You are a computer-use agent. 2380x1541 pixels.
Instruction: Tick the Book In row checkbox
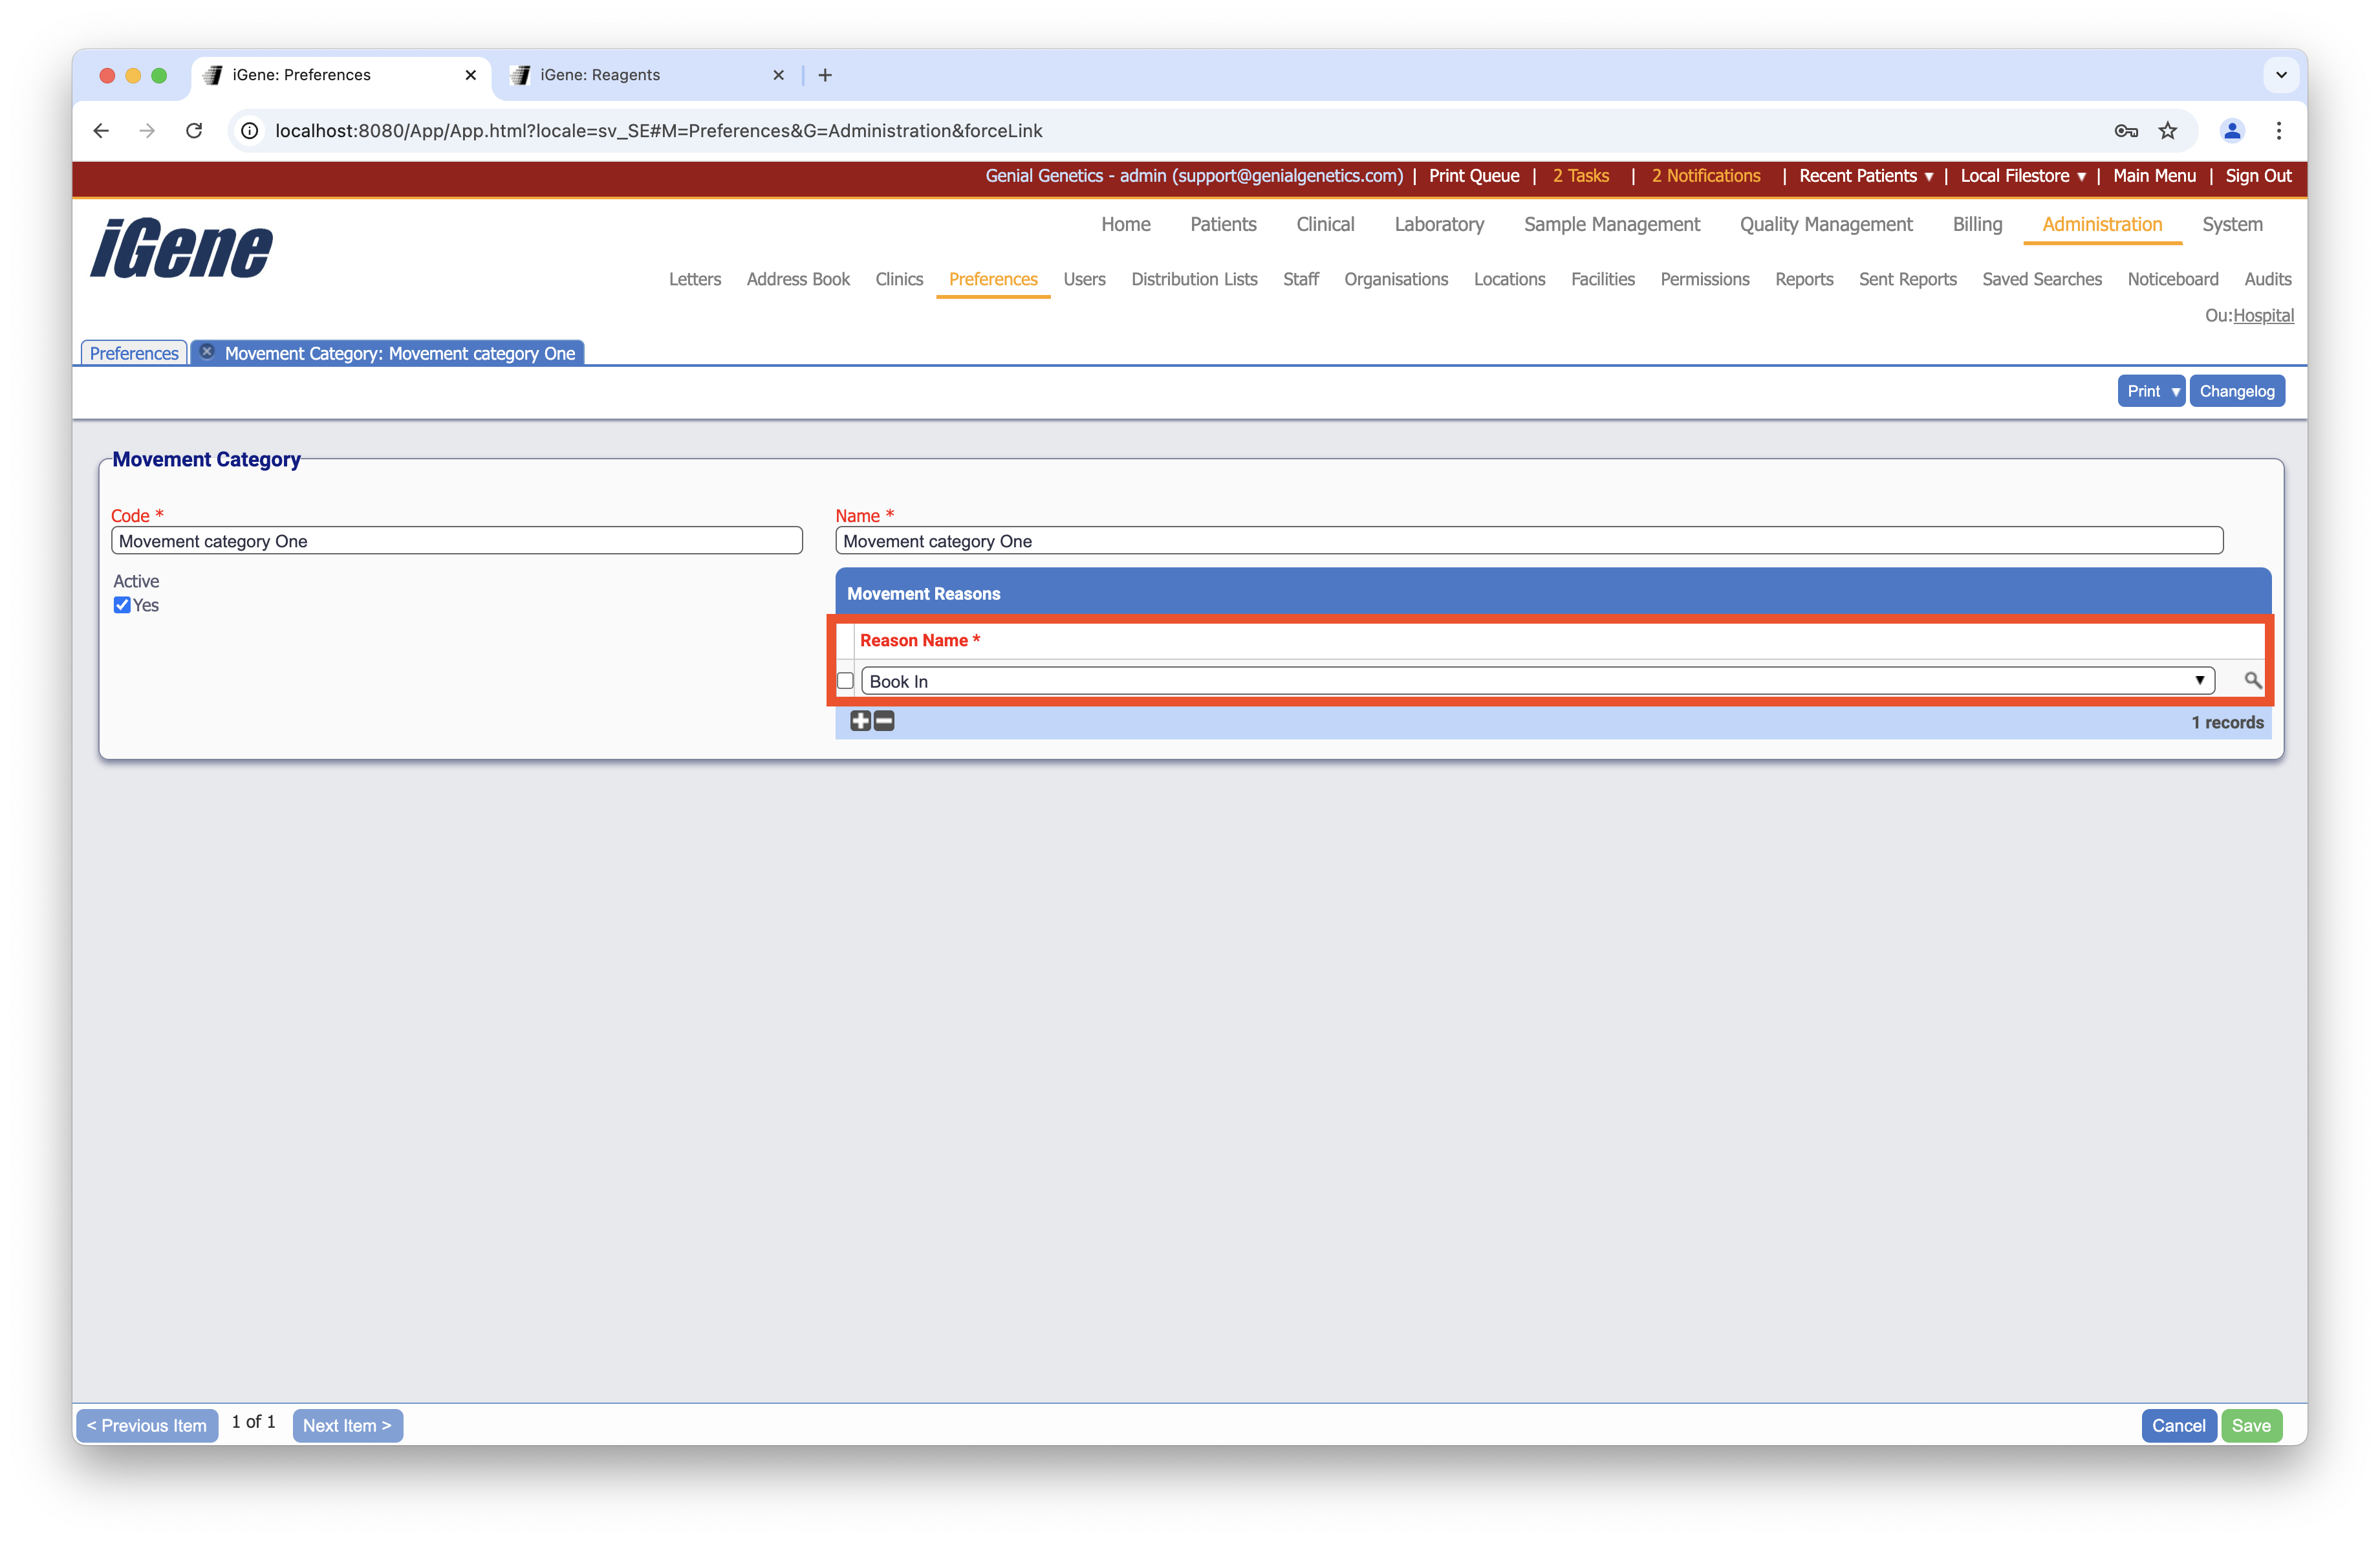tap(845, 681)
